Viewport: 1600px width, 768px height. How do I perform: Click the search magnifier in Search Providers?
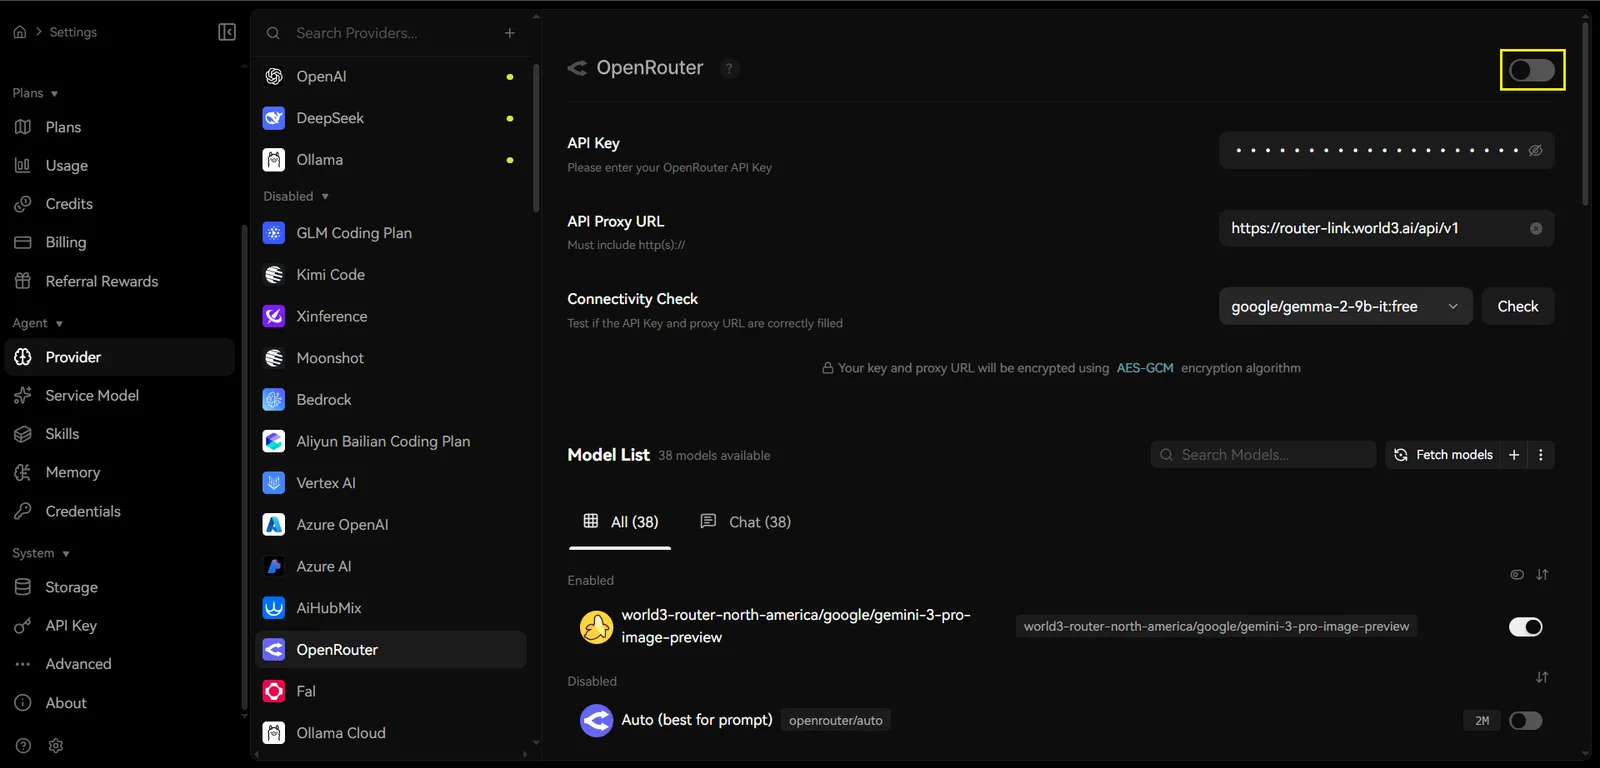point(273,33)
